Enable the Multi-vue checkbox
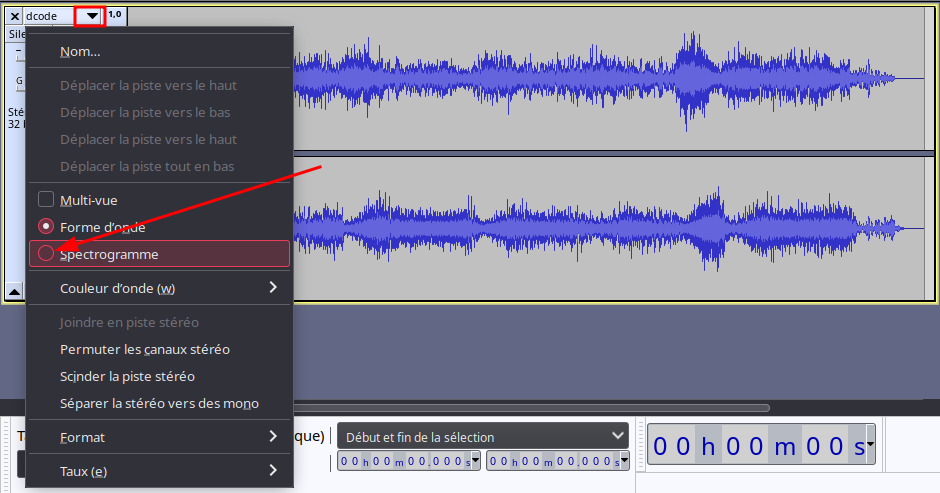The height and width of the screenshot is (493, 940). (46, 200)
